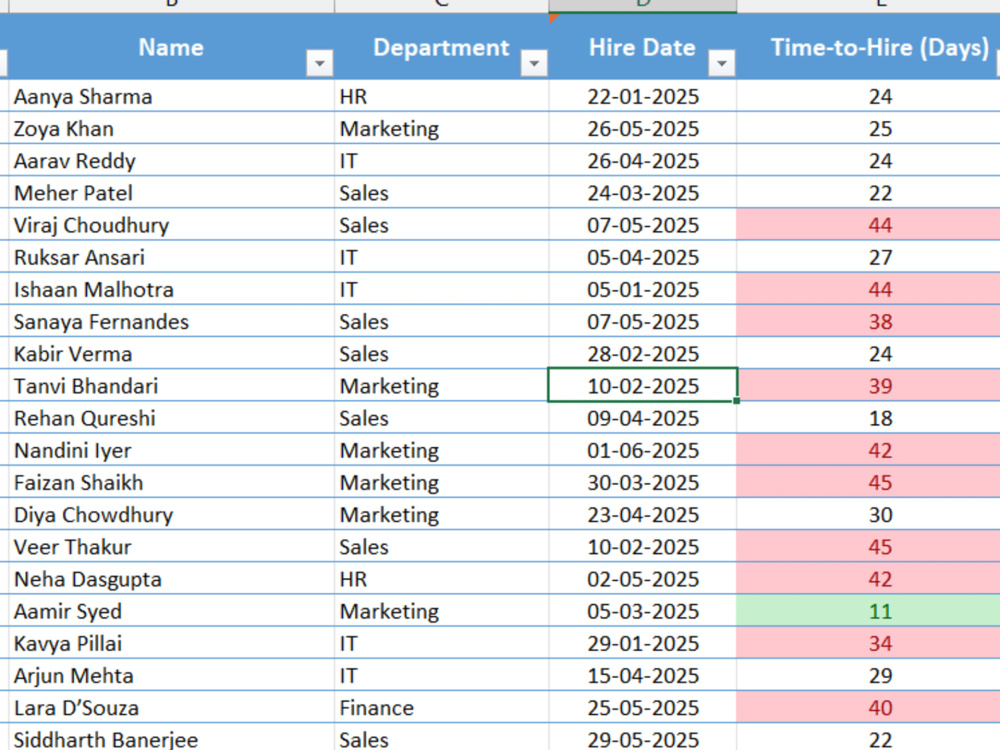Click the Zoya Khan name cell
1000x750 pixels.
click(x=171, y=128)
